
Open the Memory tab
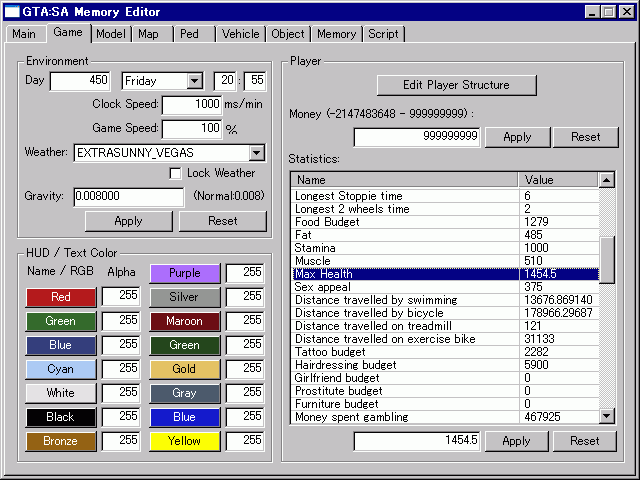(337, 34)
